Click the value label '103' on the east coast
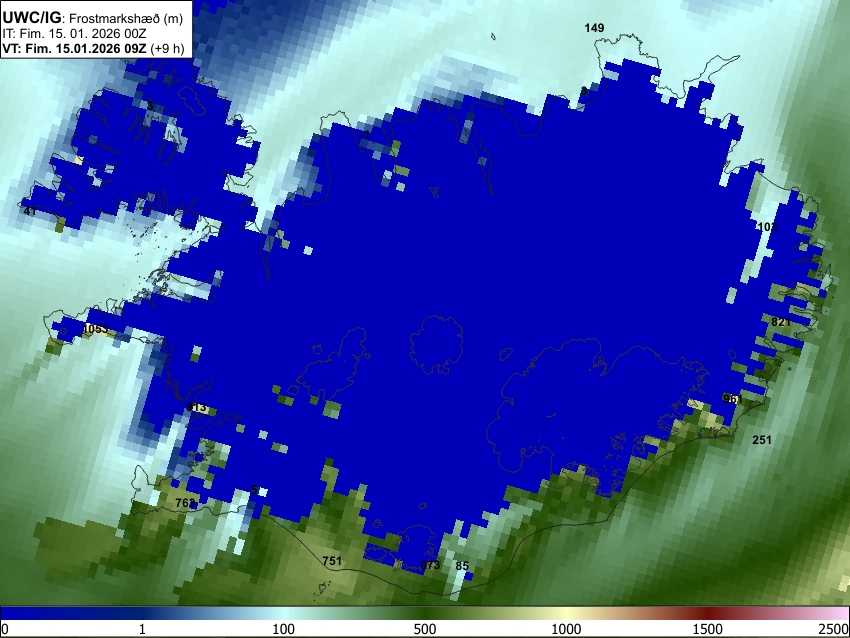850x638 pixels. click(767, 227)
